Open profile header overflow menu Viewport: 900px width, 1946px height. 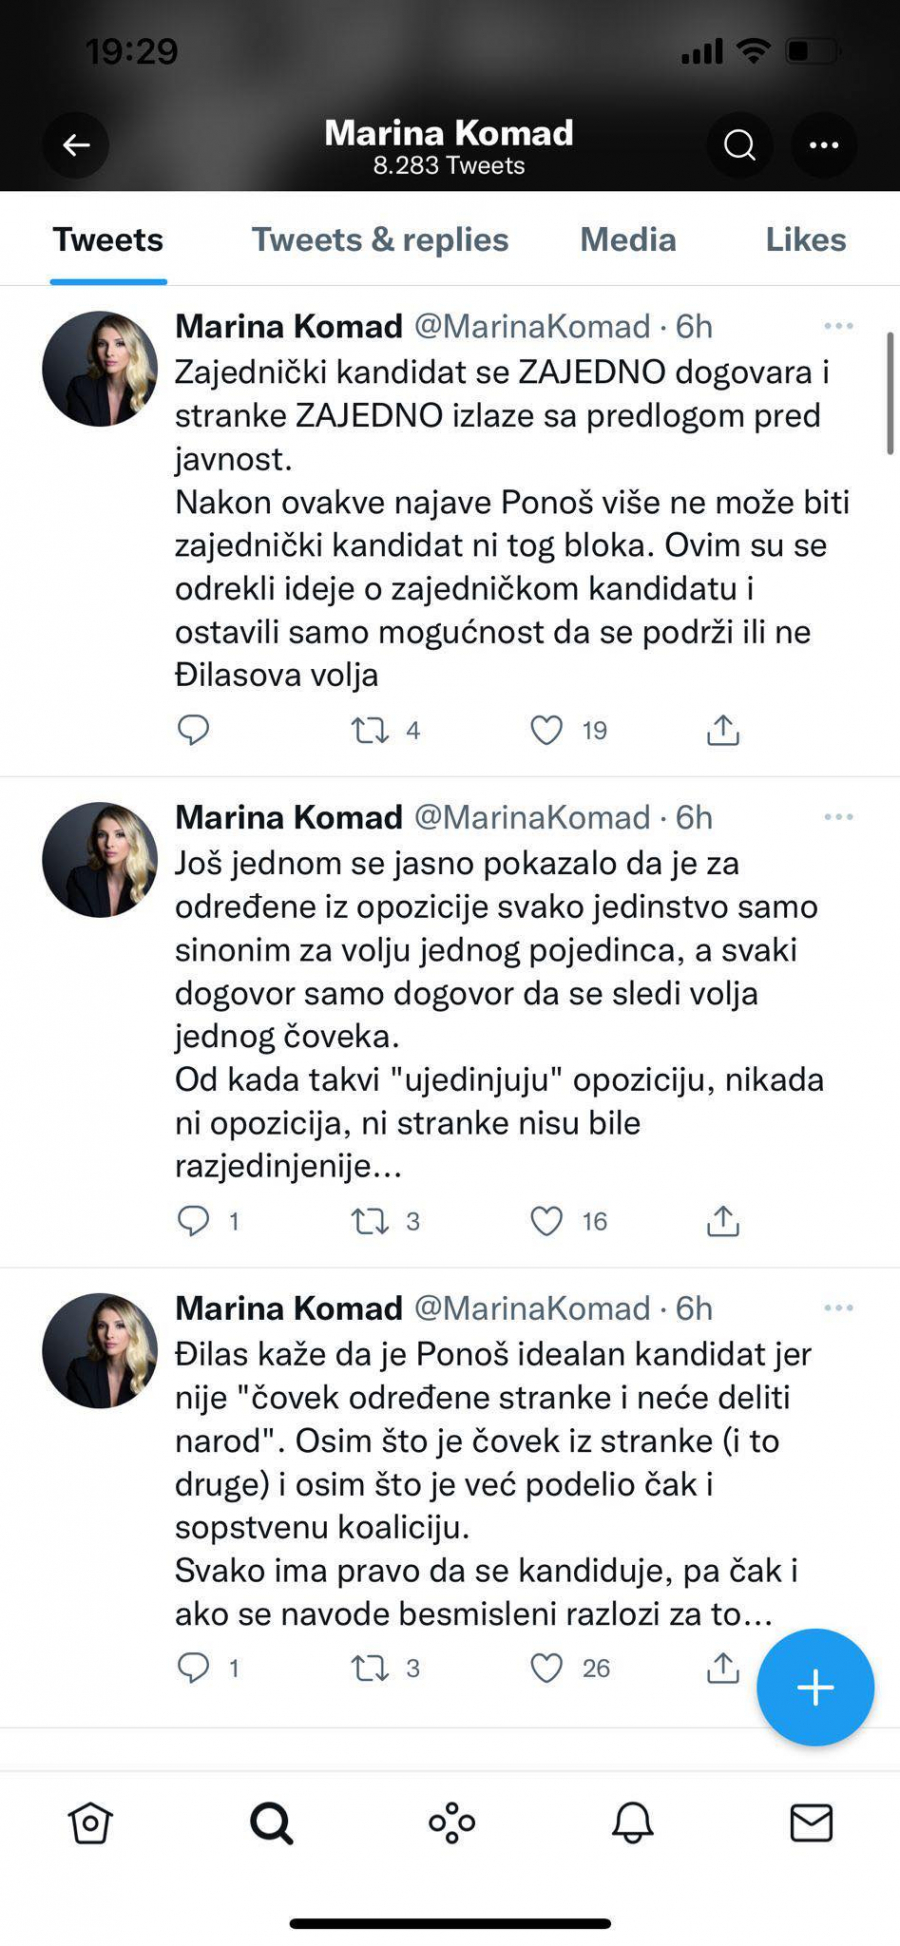(823, 144)
